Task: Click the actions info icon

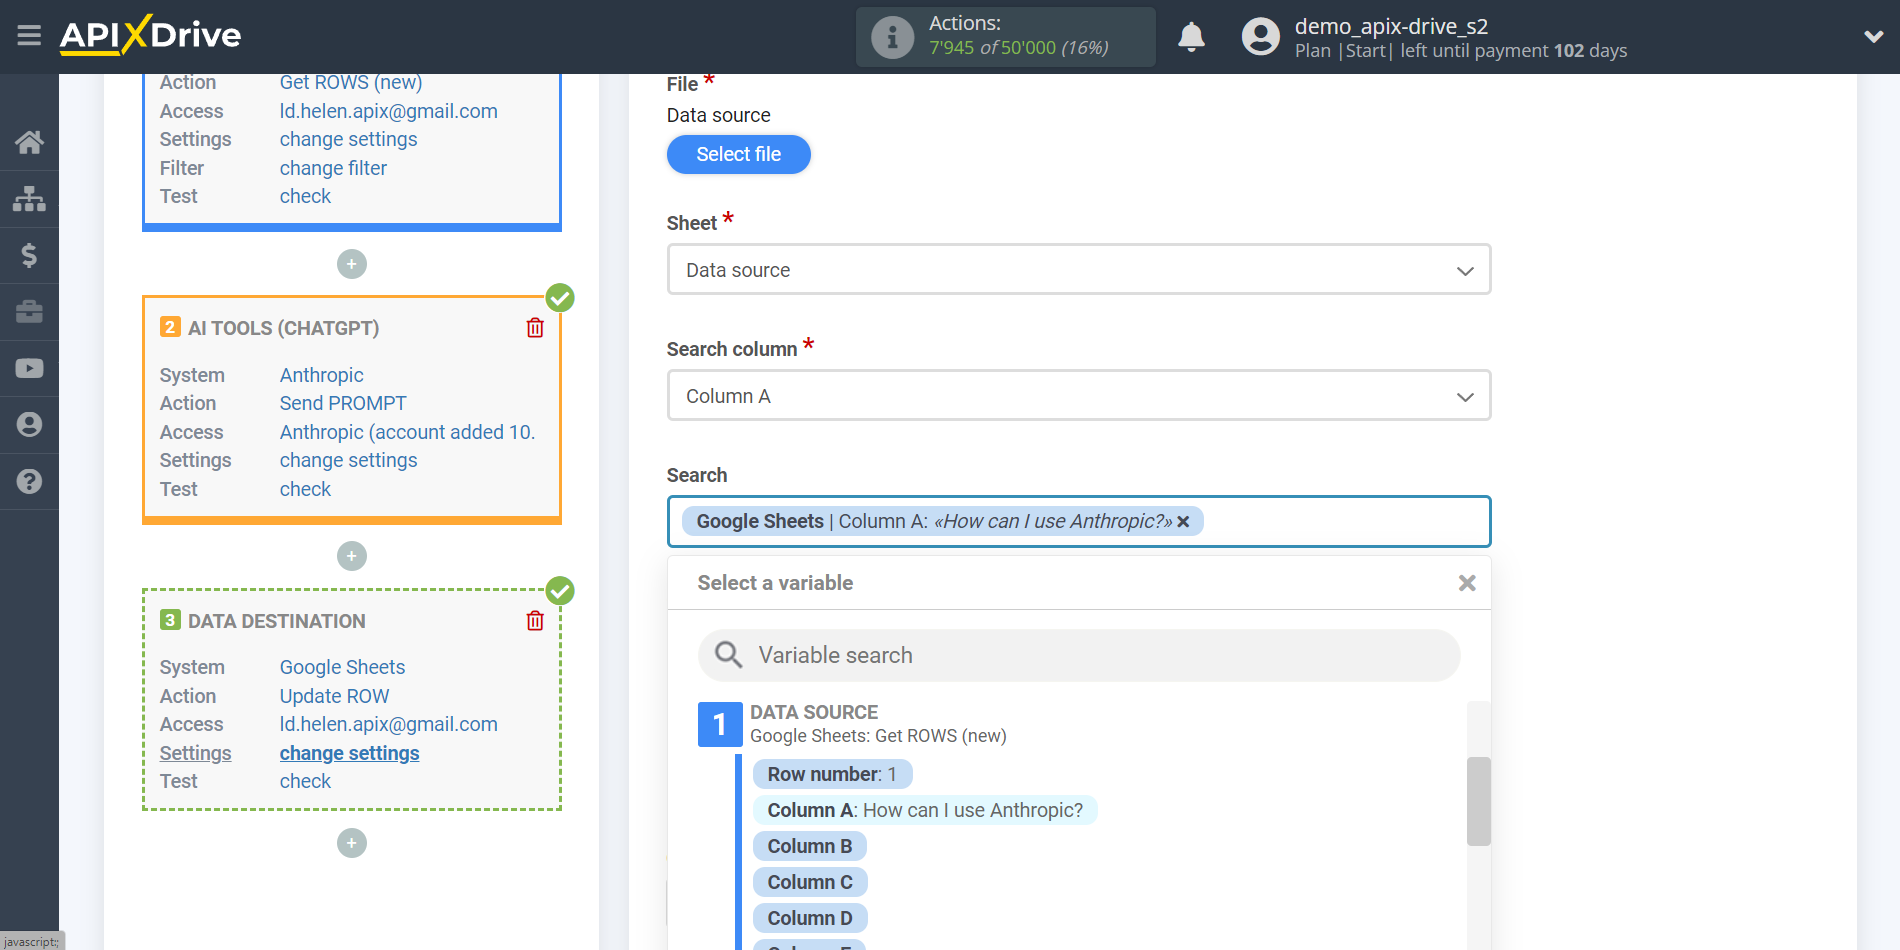Action: (892, 37)
